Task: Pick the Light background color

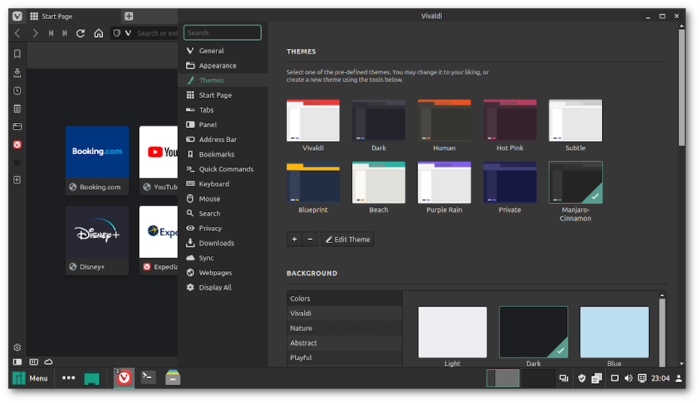Action: [x=452, y=332]
